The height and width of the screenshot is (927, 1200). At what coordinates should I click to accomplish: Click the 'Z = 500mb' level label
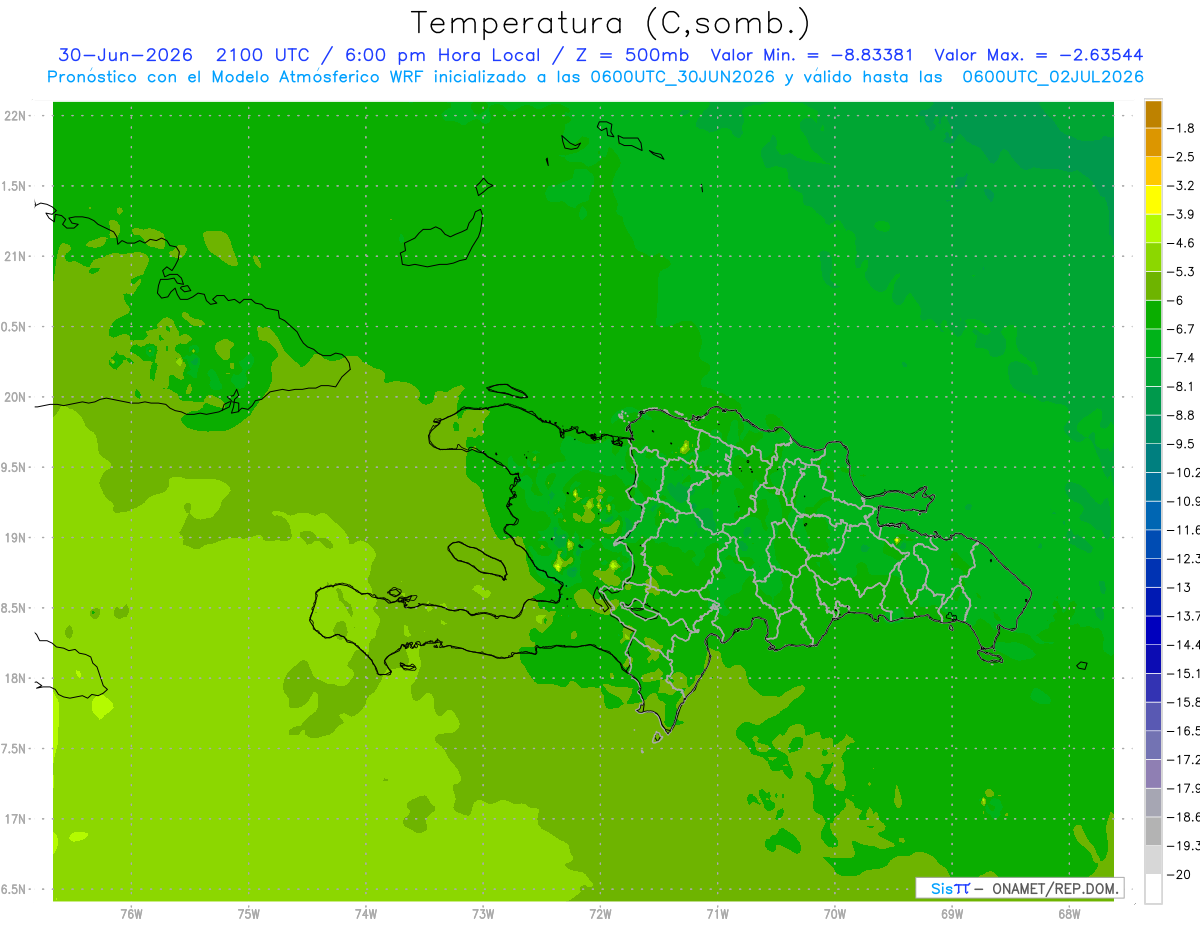point(632,55)
